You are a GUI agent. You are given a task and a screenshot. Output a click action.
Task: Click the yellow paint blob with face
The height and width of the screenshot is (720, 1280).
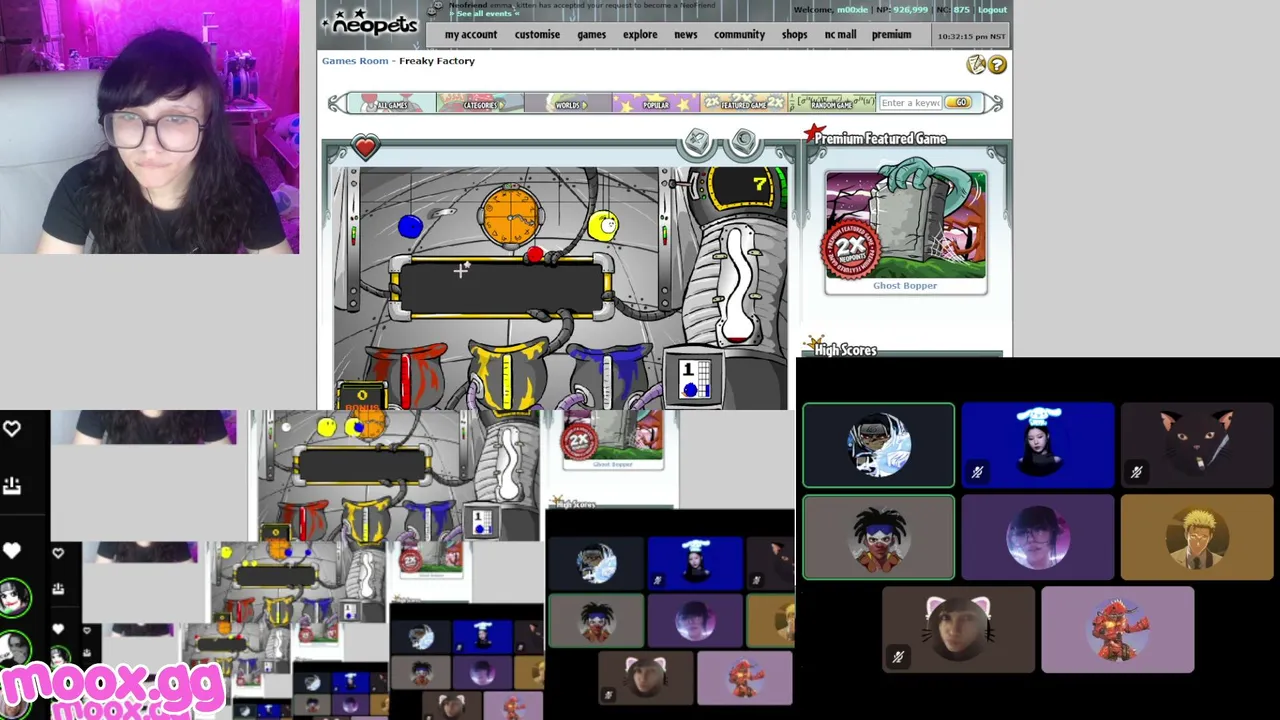(604, 226)
